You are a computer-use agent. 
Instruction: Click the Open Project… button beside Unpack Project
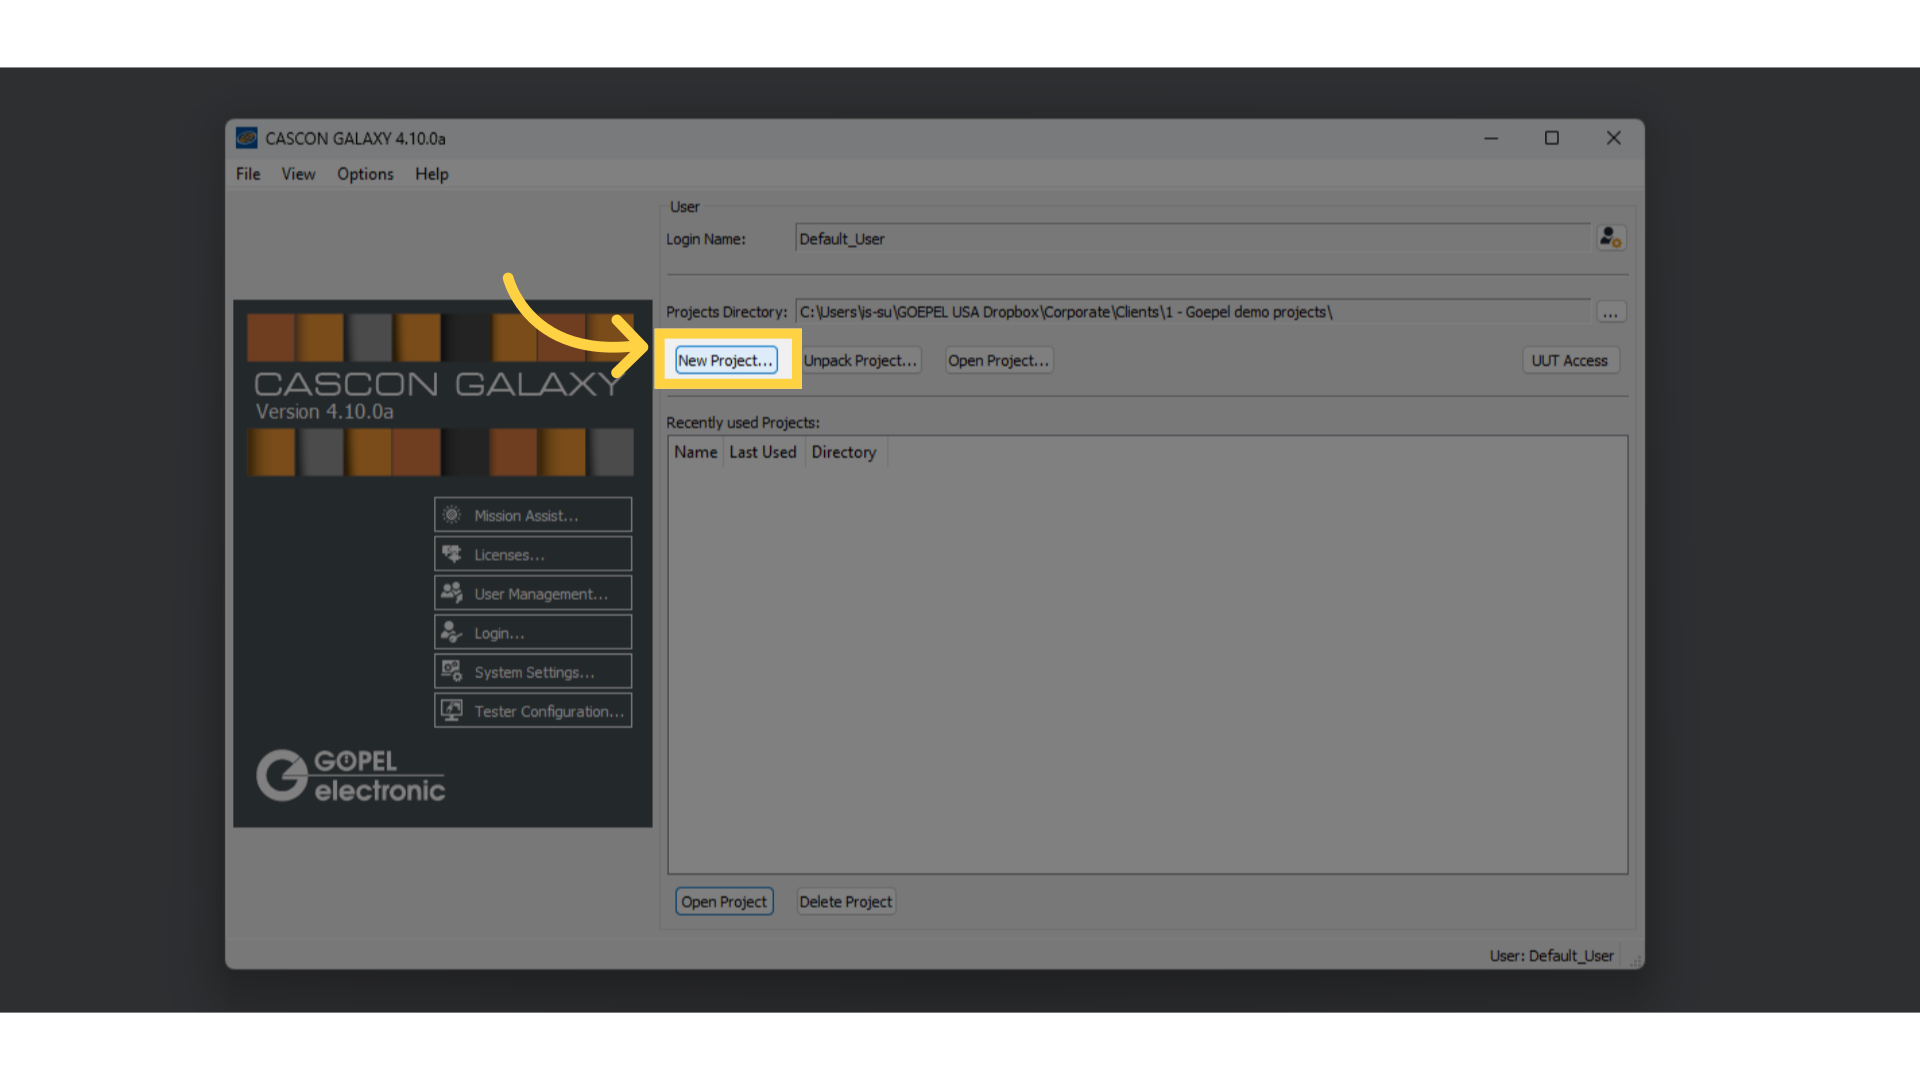click(x=999, y=360)
